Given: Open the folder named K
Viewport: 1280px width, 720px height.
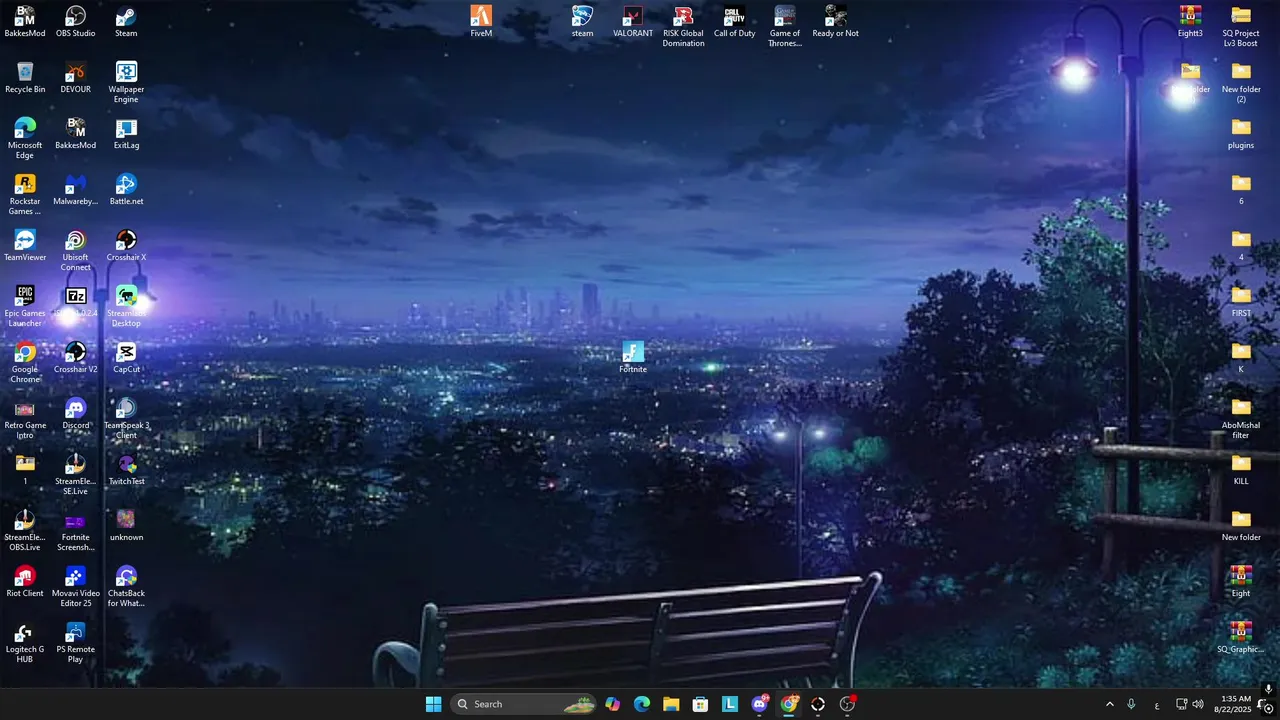Looking at the screenshot, I should point(1241,358).
